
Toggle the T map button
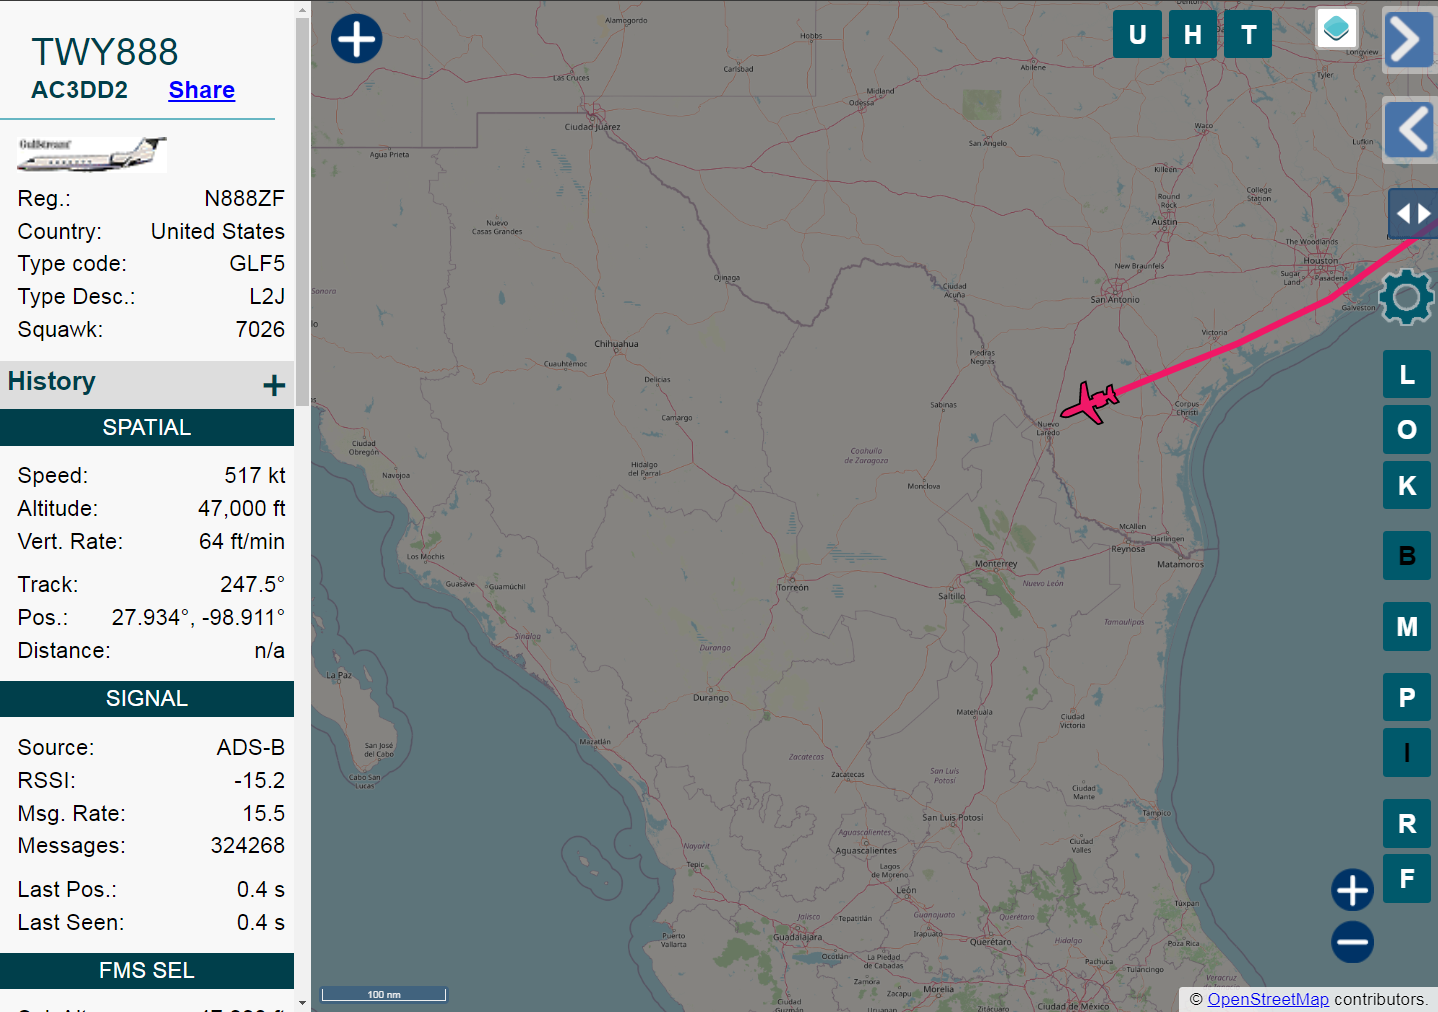[x=1249, y=35]
